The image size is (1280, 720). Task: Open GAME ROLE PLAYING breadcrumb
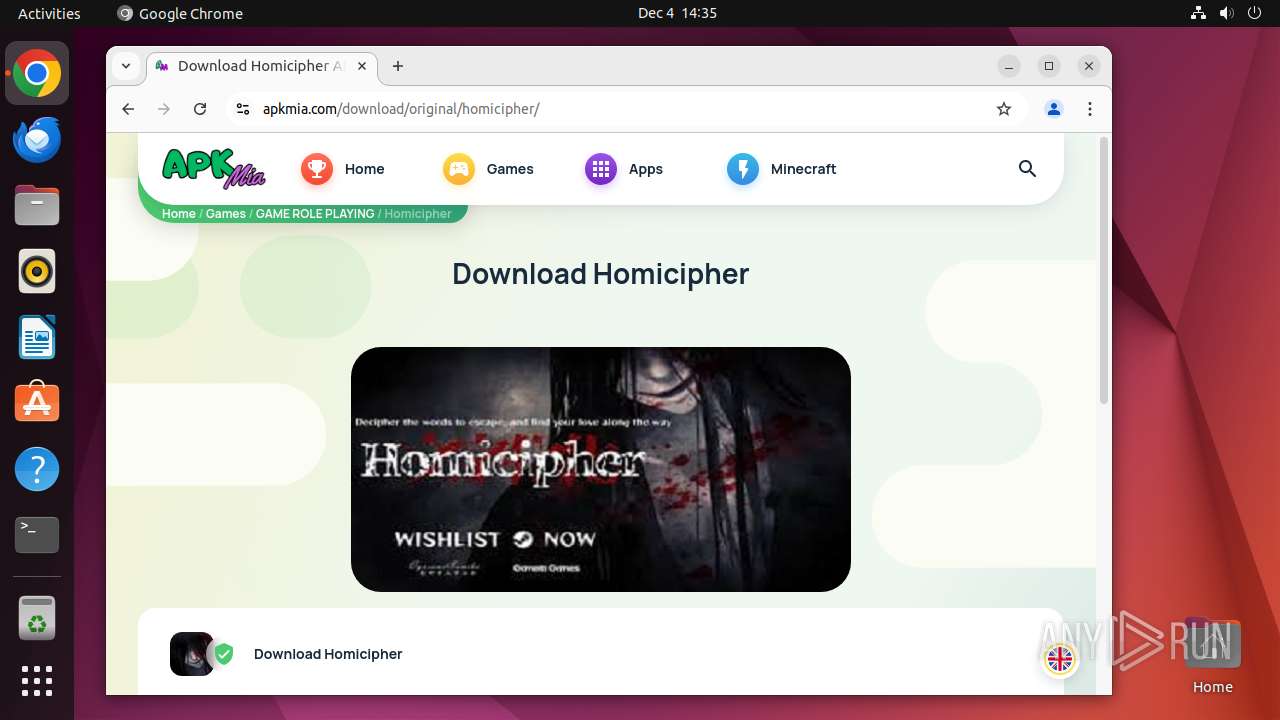click(x=315, y=214)
